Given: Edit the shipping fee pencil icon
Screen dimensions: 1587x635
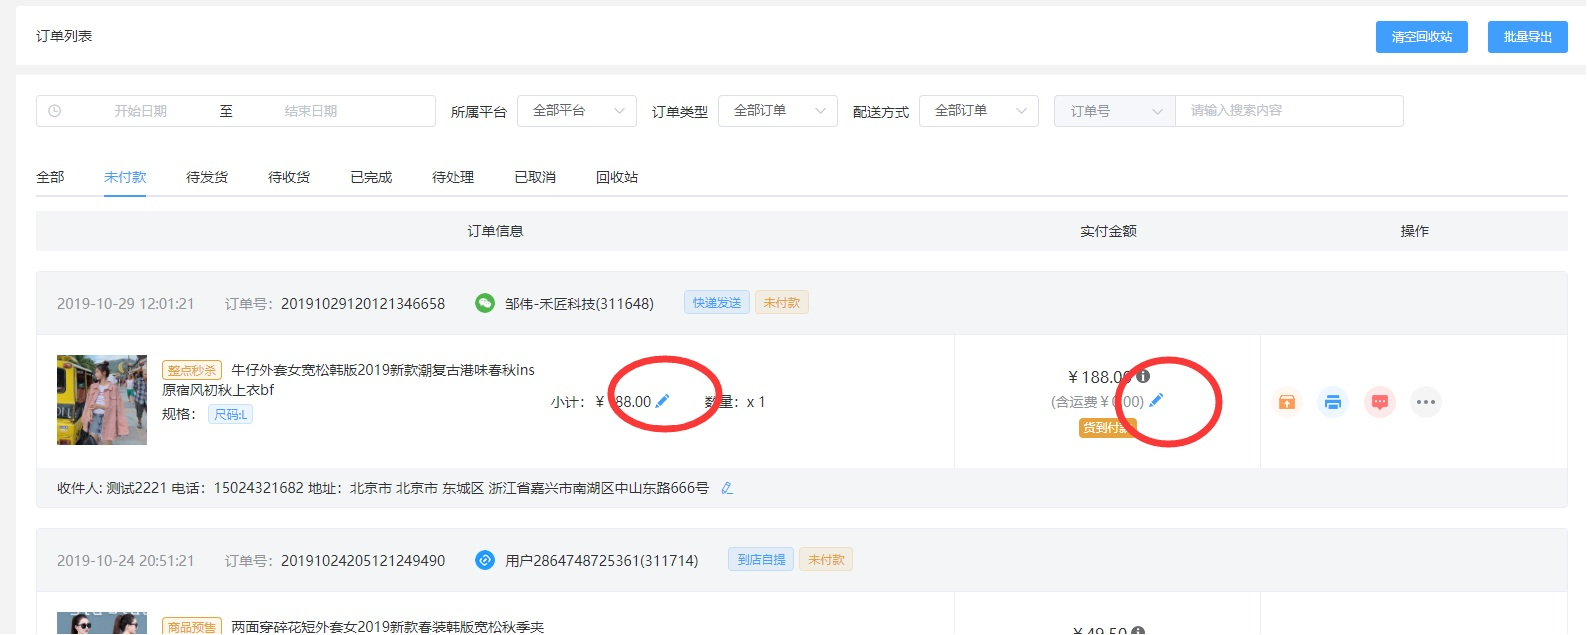Looking at the screenshot, I should point(1156,400).
